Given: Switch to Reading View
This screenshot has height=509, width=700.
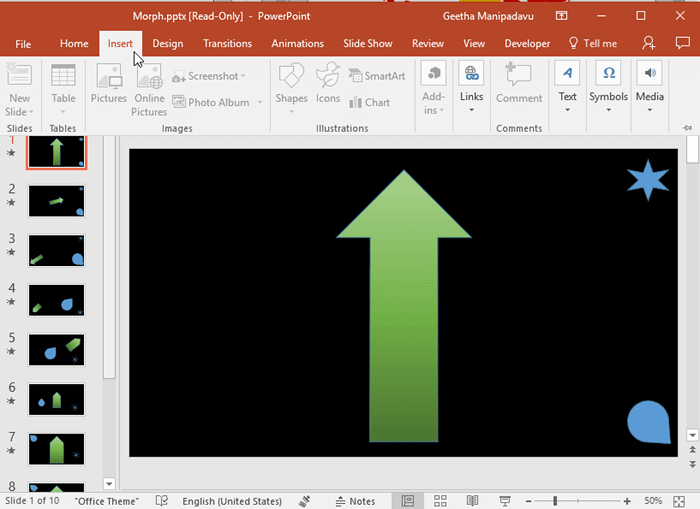Looking at the screenshot, I should click(473, 500).
